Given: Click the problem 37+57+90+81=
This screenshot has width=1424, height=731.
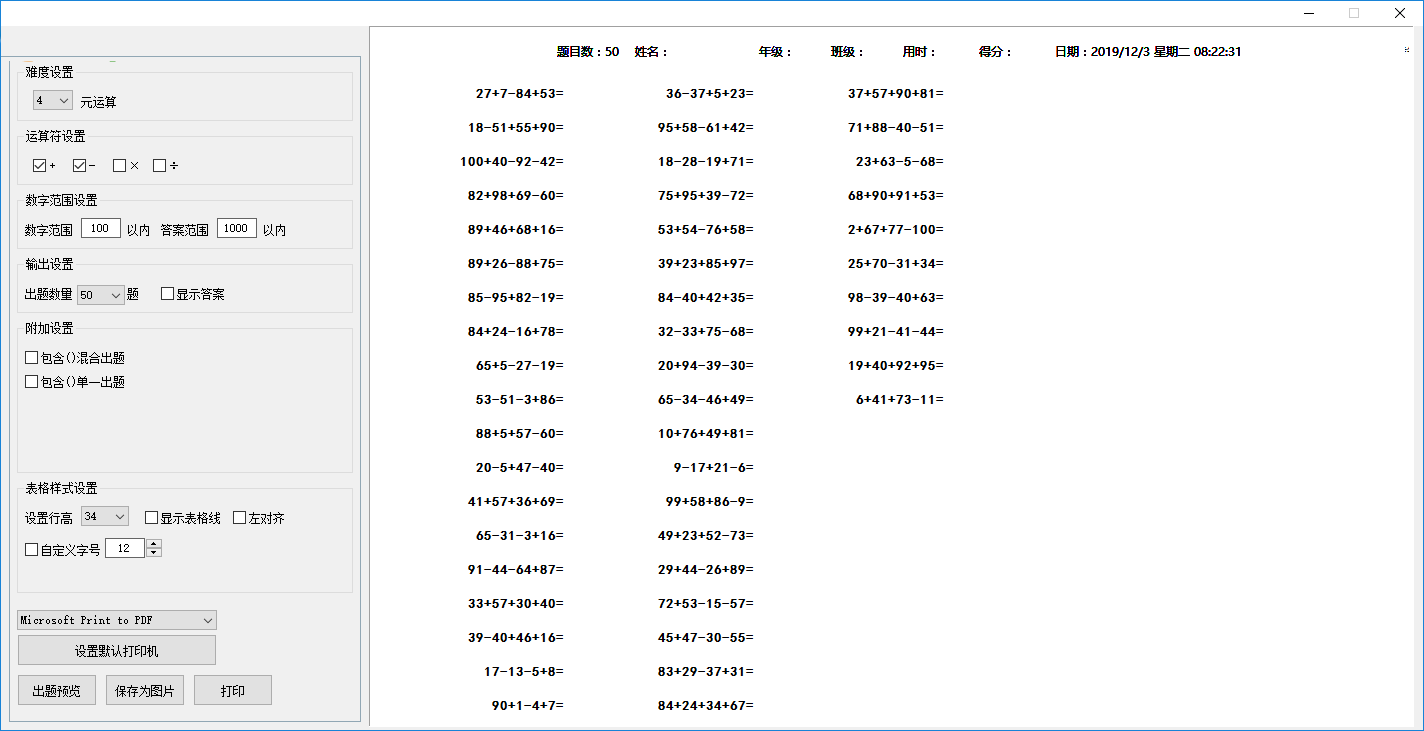Looking at the screenshot, I should click(896, 94).
